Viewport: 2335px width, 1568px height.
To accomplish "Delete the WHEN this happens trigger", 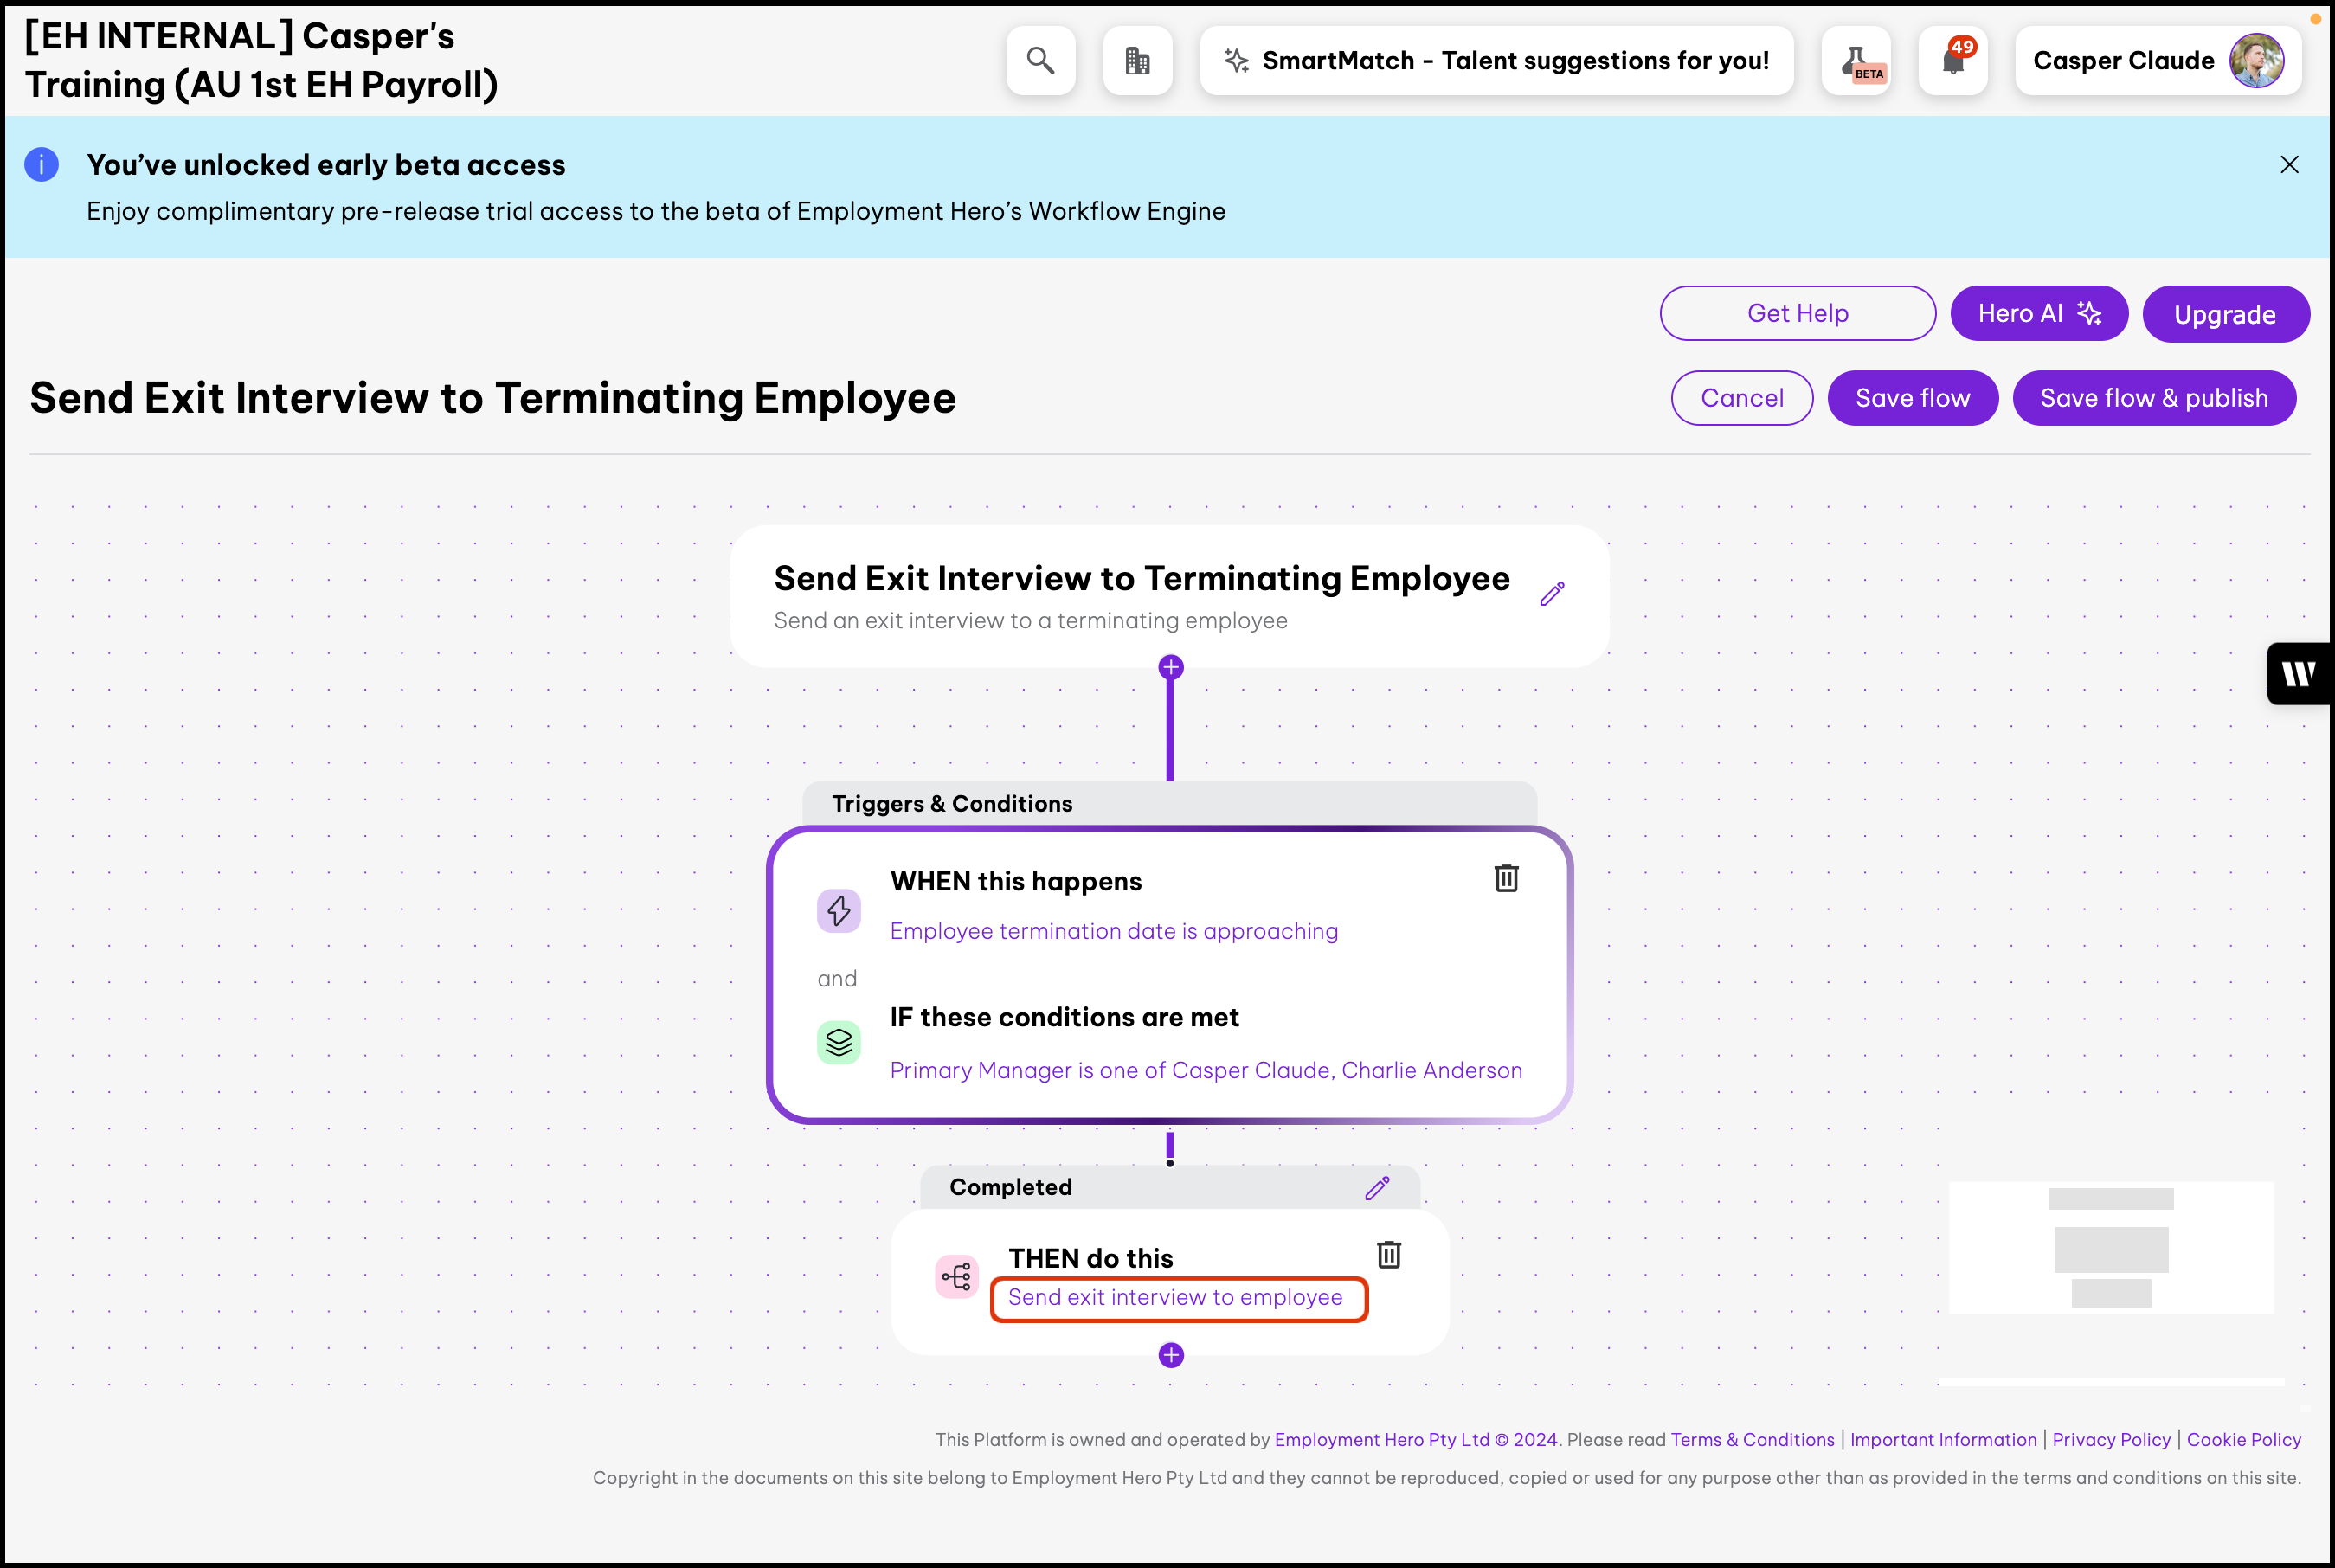I will coord(1506,878).
